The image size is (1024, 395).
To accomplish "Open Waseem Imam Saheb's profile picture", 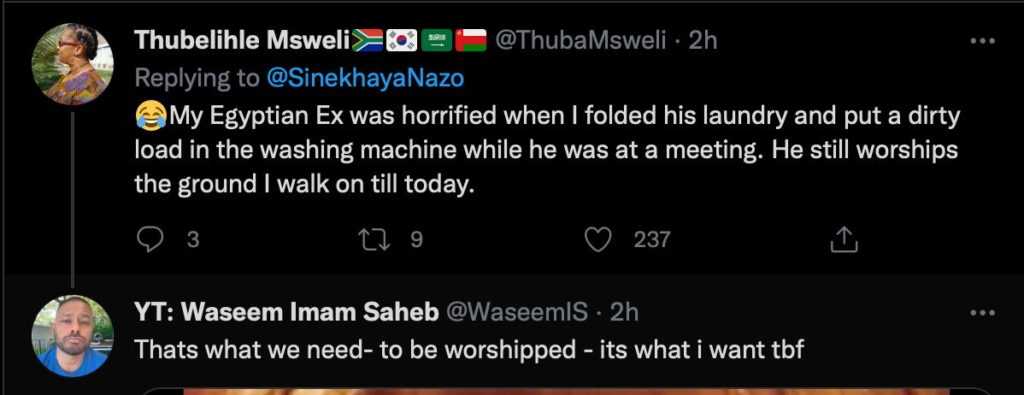I will [72, 336].
